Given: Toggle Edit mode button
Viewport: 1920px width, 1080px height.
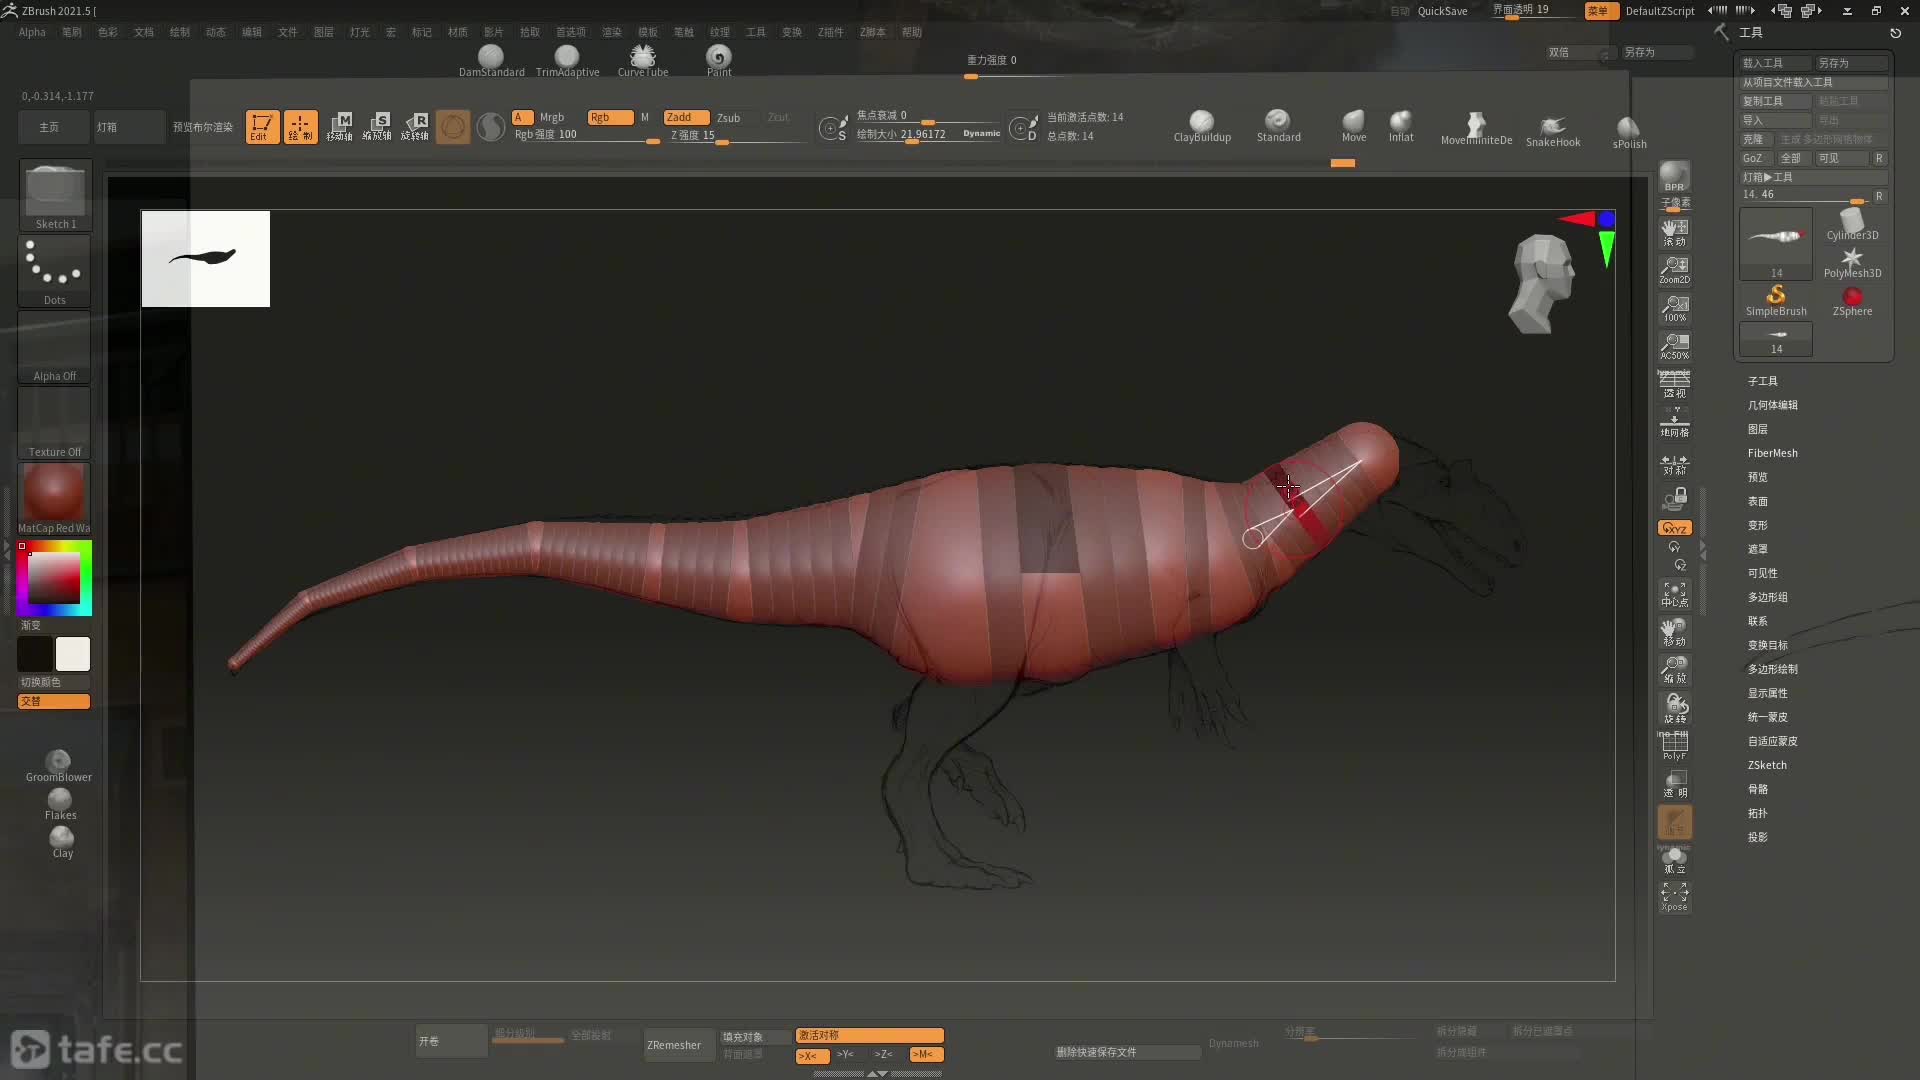Looking at the screenshot, I should pos(262,127).
